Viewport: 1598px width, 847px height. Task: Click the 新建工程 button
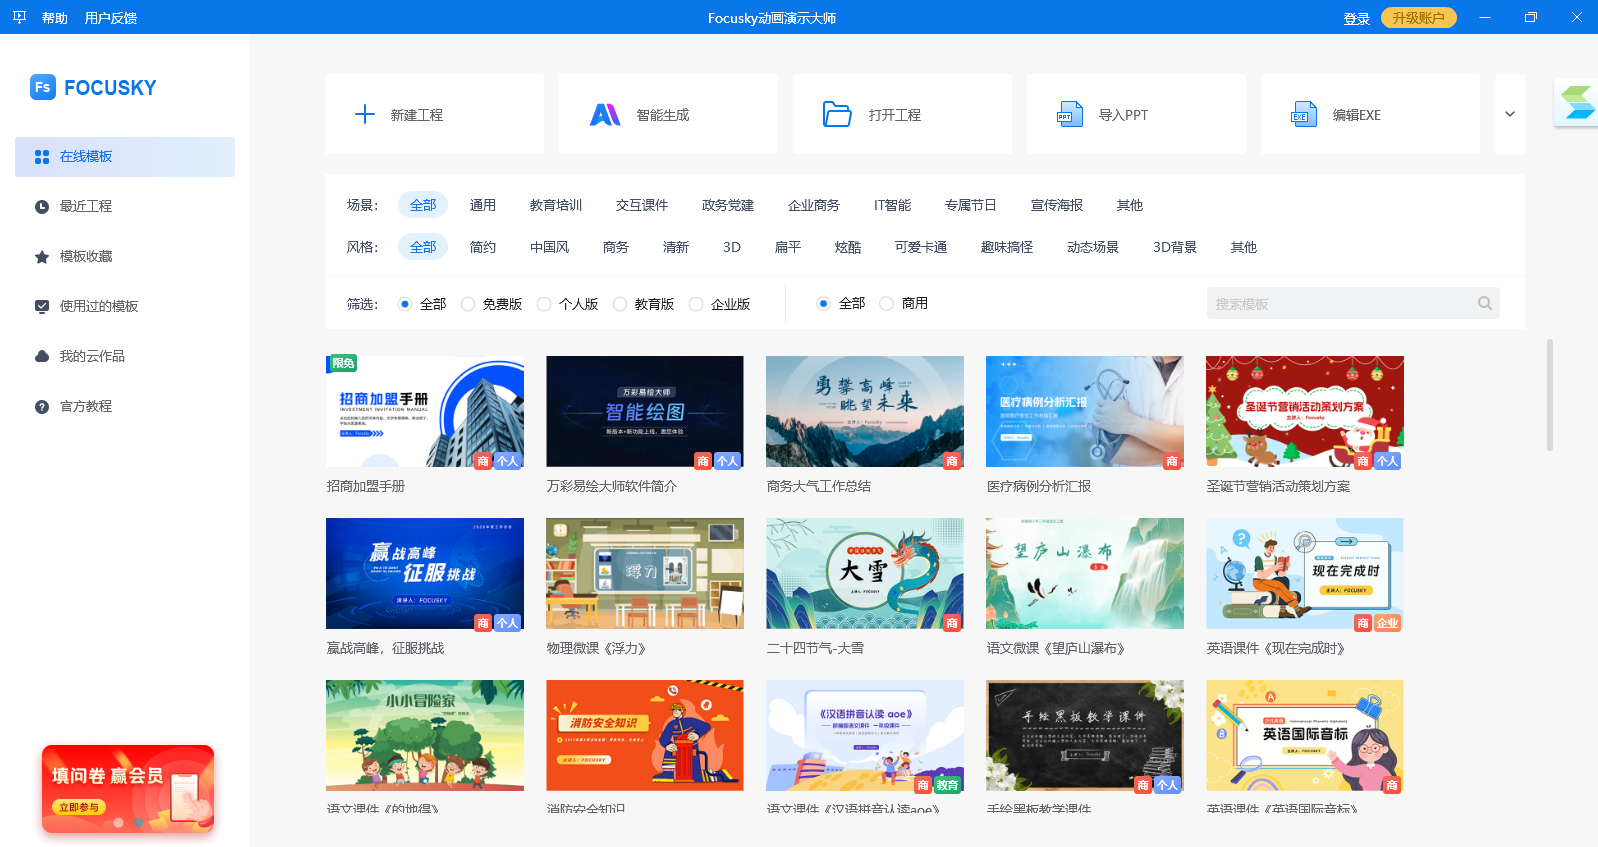[434, 114]
